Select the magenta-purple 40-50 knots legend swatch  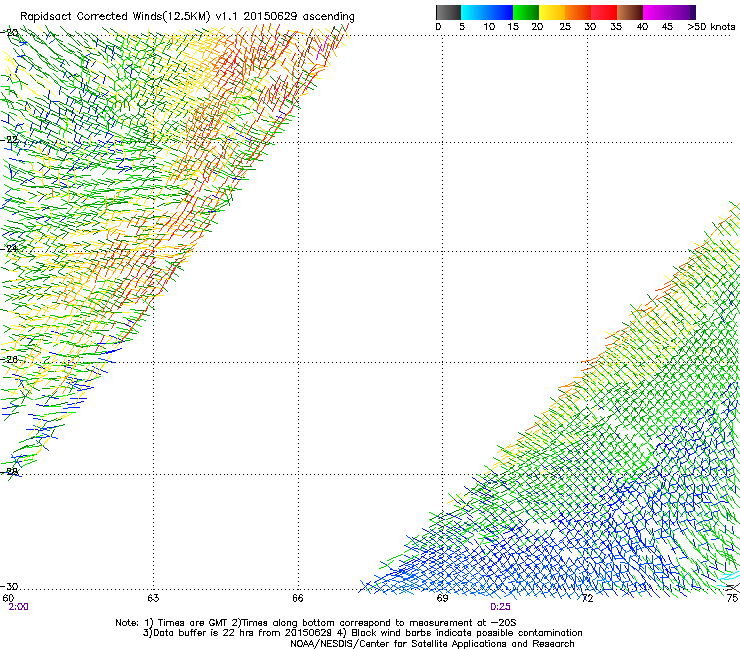[x=669, y=12]
